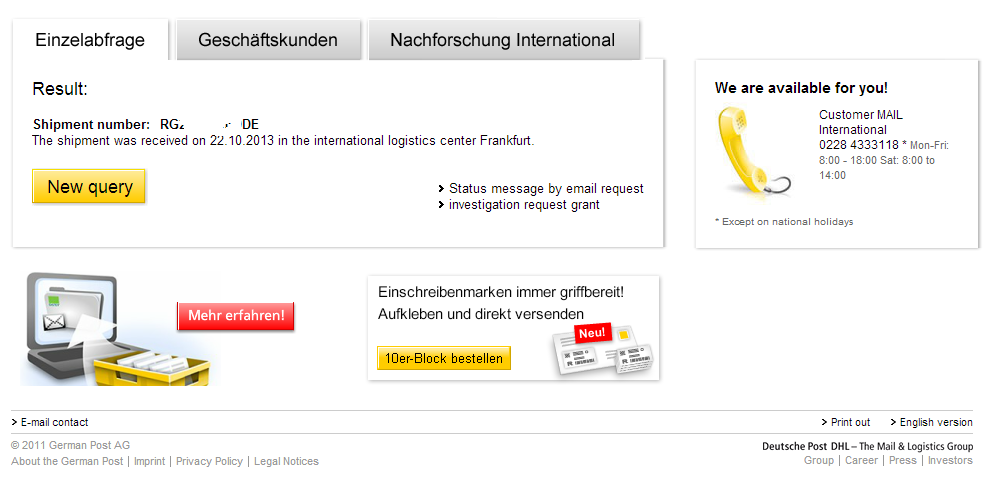Screen dimensions: 993x503
Task: Select the Nachforschung International tab
Action: pyautogui.click(x=502, y=40)
